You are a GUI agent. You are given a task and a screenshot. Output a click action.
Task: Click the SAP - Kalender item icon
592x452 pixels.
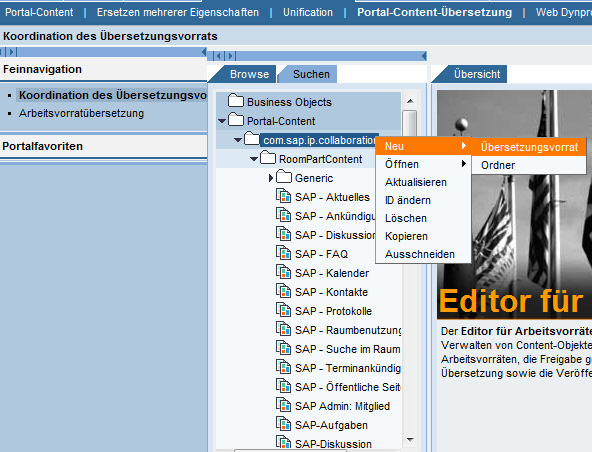284,272
